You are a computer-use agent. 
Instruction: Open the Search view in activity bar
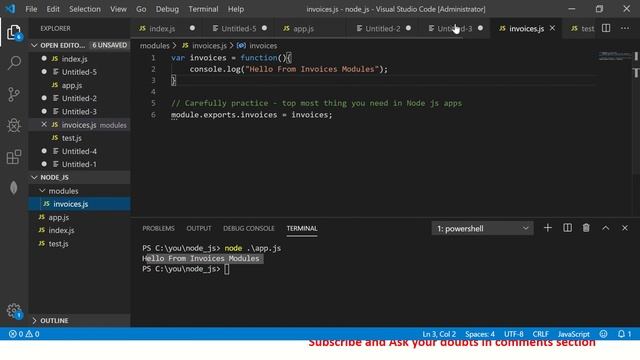pyautogui.click(x=14, y=63)
